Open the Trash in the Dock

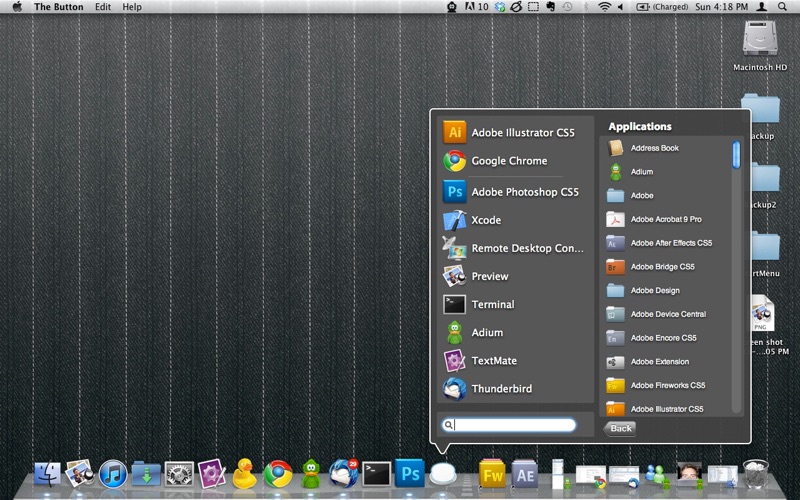pyautogui.click(x=756, y=474)
